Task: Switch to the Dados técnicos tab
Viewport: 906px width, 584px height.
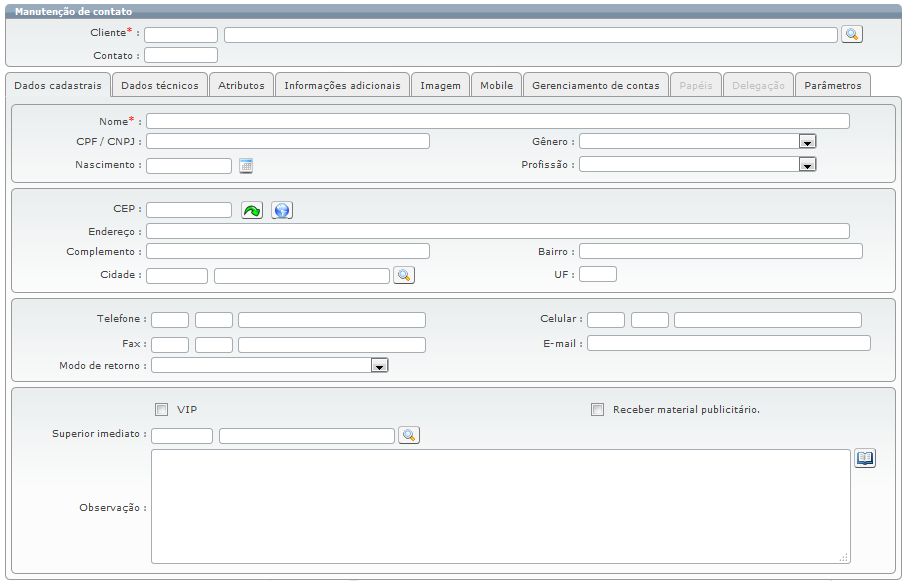Action: coord(160,85)
